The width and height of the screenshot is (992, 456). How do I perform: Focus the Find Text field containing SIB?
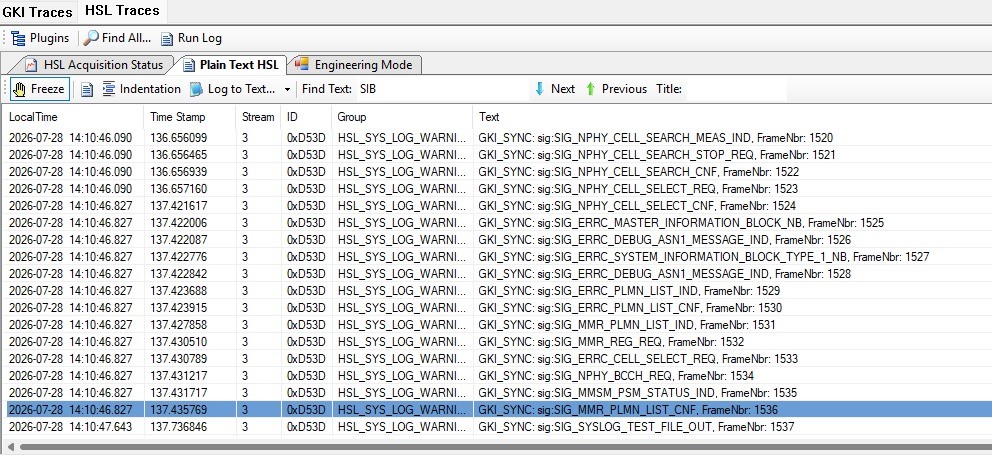point(443,89)
